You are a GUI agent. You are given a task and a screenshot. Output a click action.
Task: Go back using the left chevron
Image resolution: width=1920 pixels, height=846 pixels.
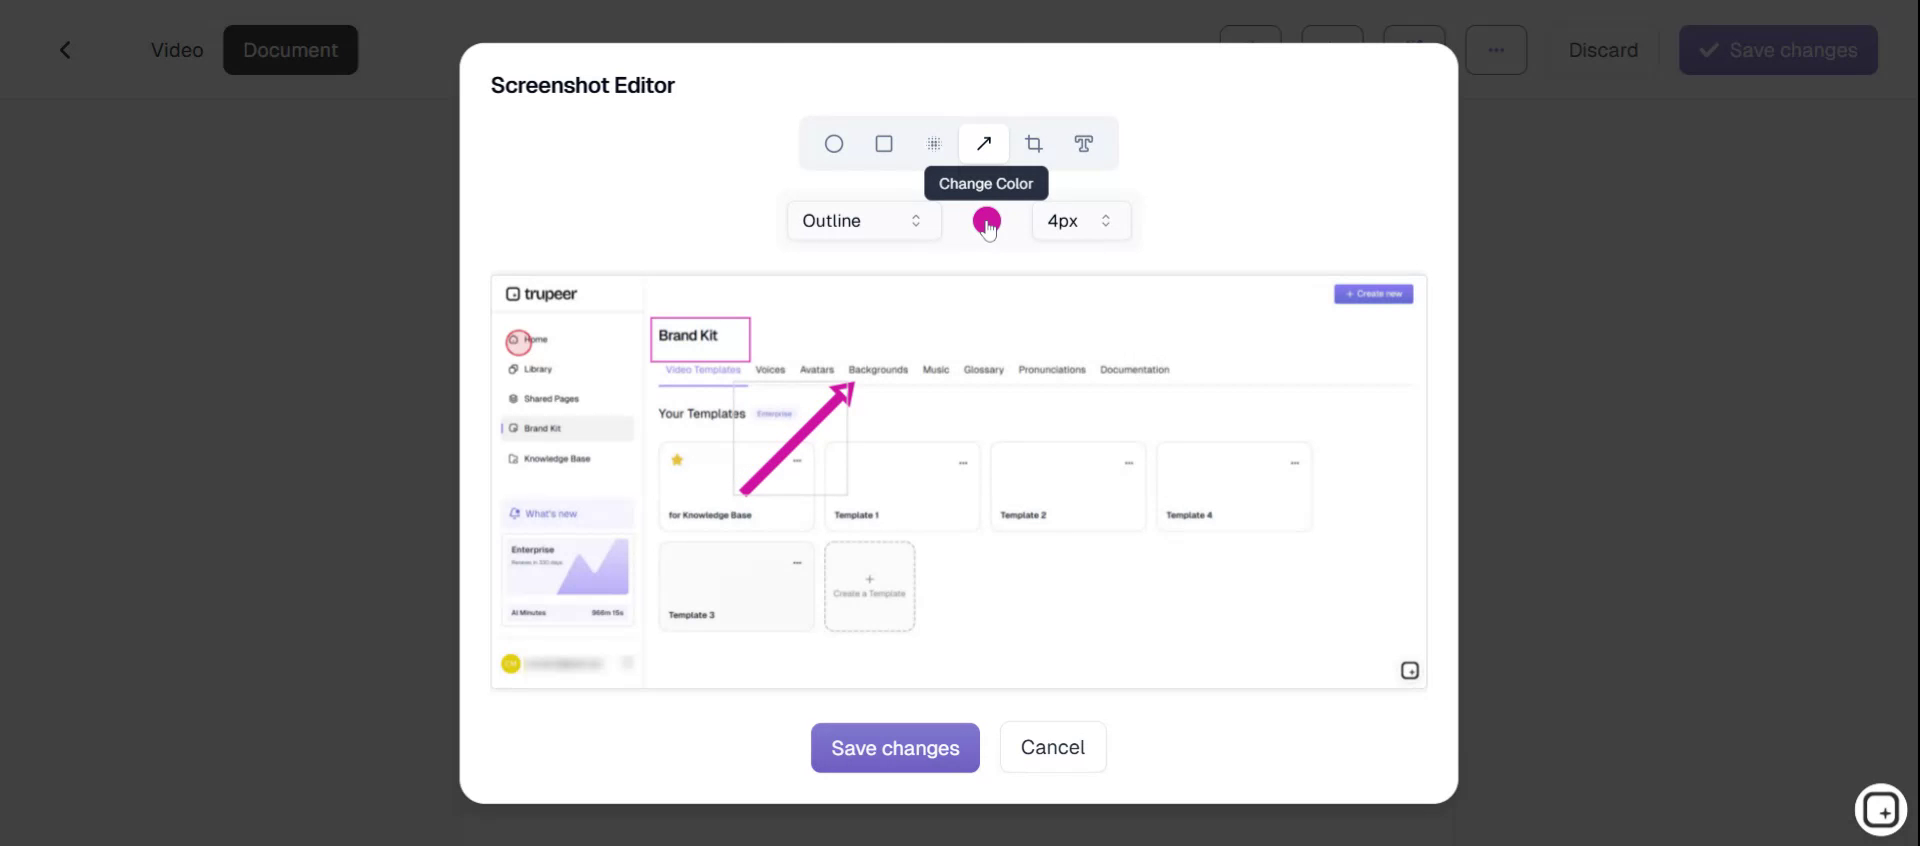pos(65,50)
